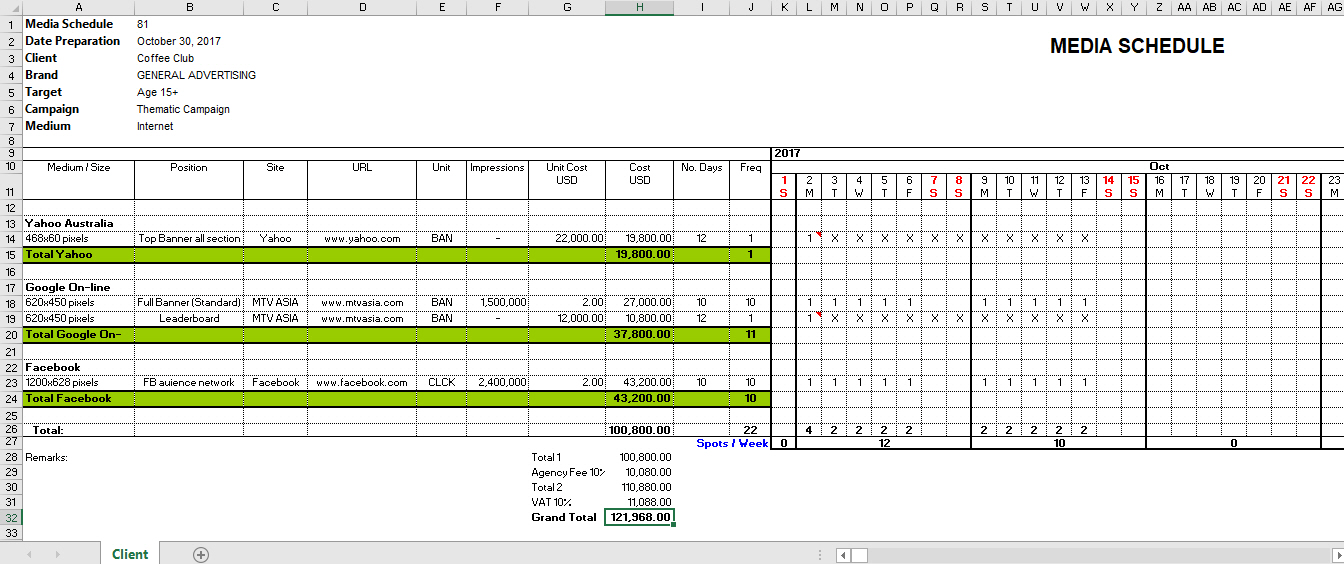
Task: Click the Total Facebook cost 43,200.00 cell
Action: pos(639,398)
